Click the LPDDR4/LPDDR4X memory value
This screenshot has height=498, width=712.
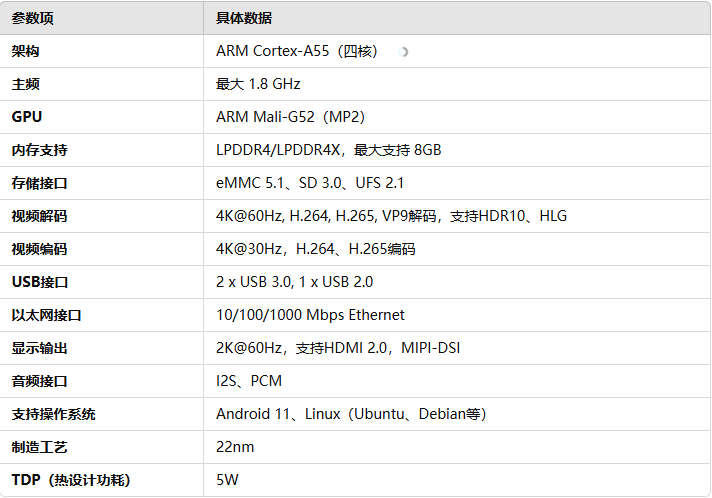click(329, 150)
